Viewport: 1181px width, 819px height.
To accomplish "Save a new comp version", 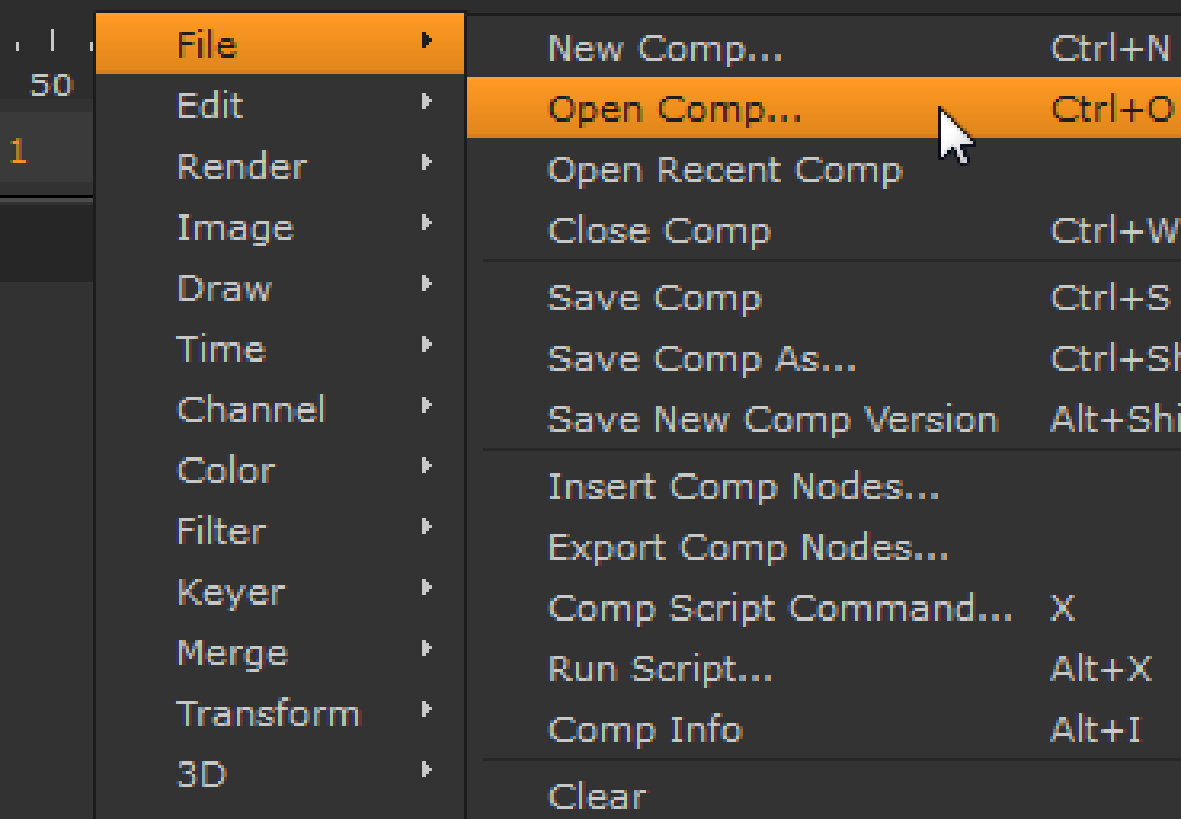I will 772,420.
